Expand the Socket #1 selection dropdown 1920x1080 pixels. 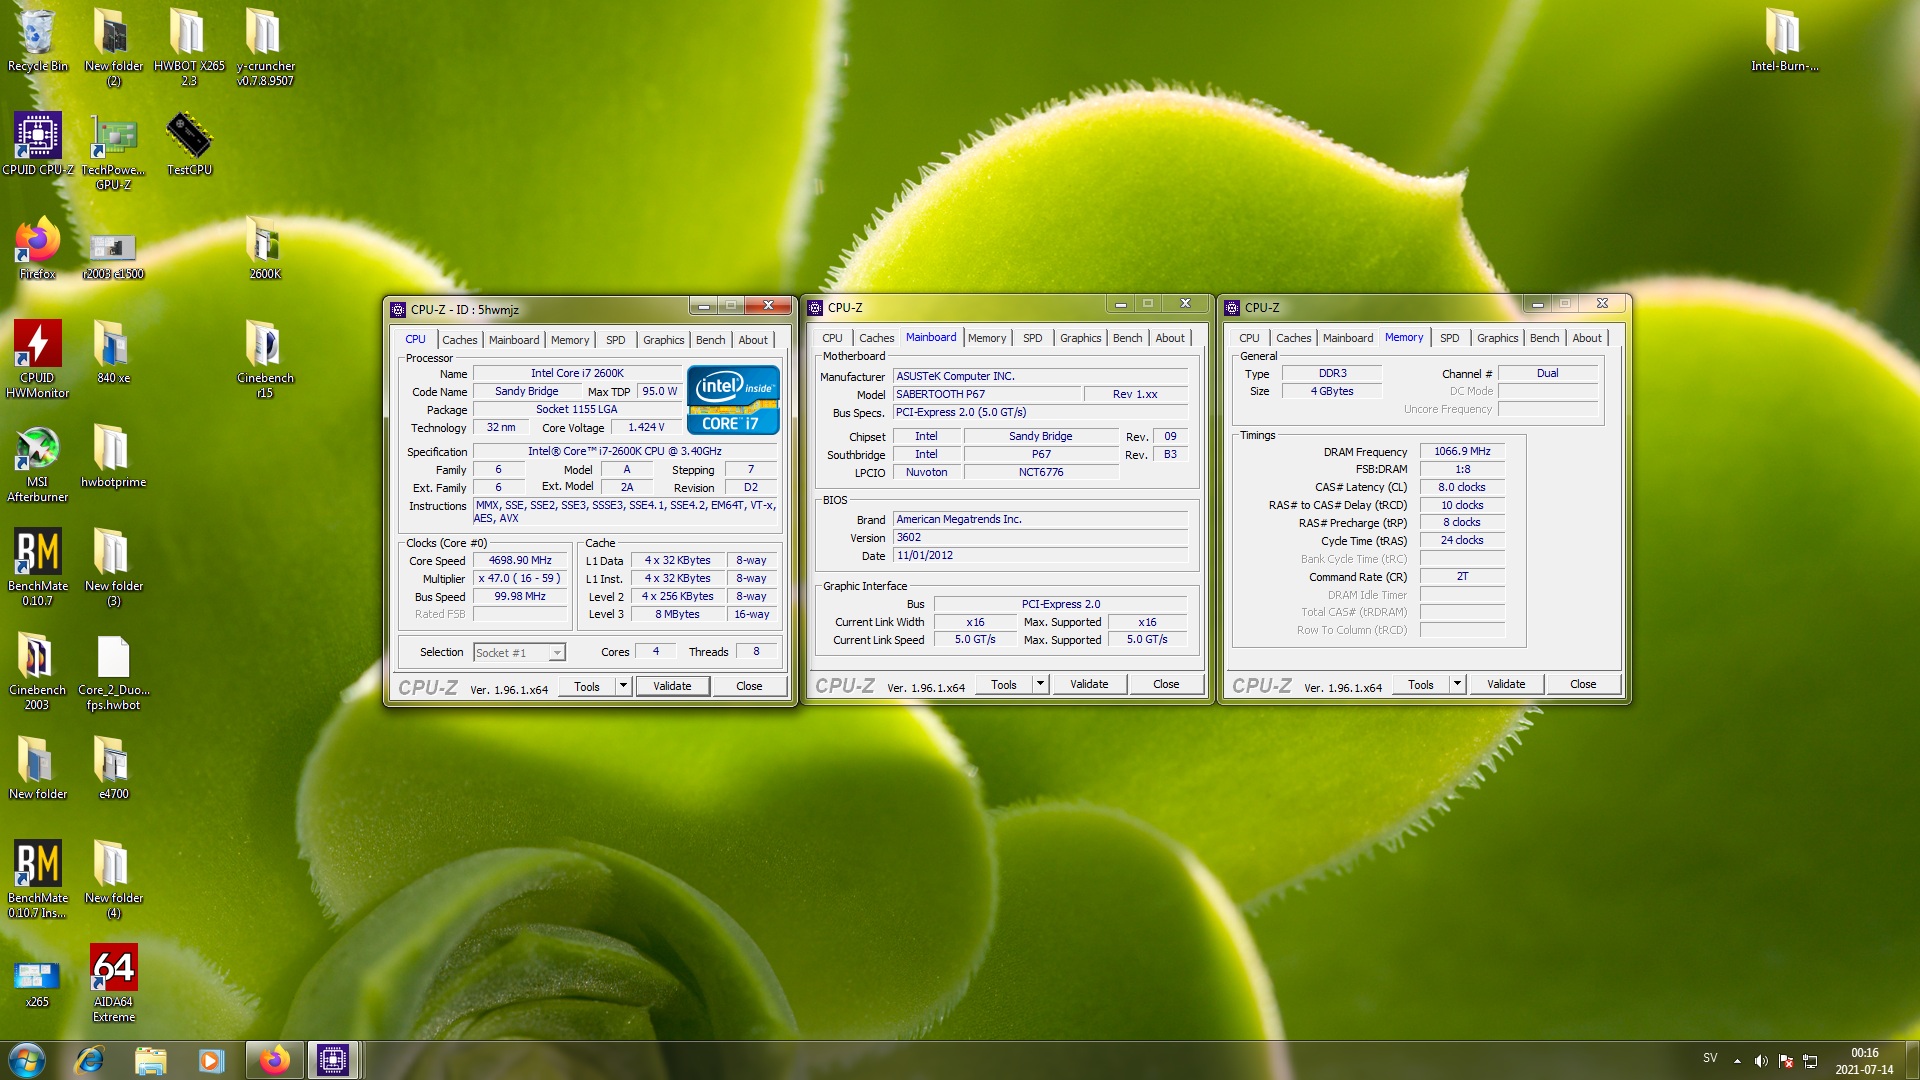[557, 653]
